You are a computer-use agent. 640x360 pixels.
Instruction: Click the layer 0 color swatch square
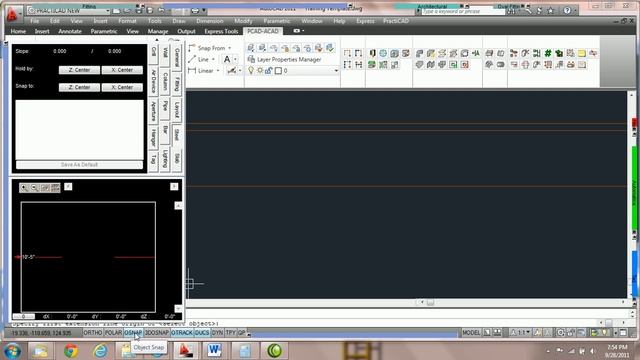point(278,71)
